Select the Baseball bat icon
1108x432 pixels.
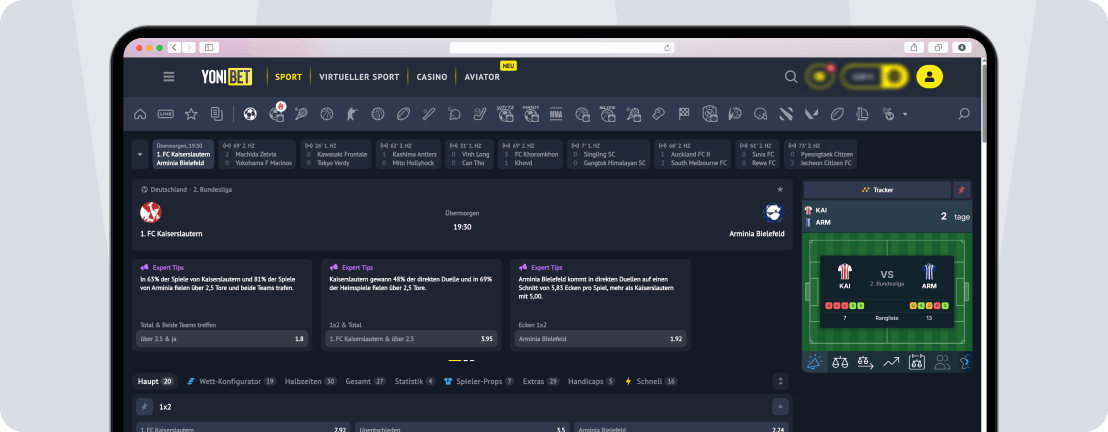tap(429, 114)
